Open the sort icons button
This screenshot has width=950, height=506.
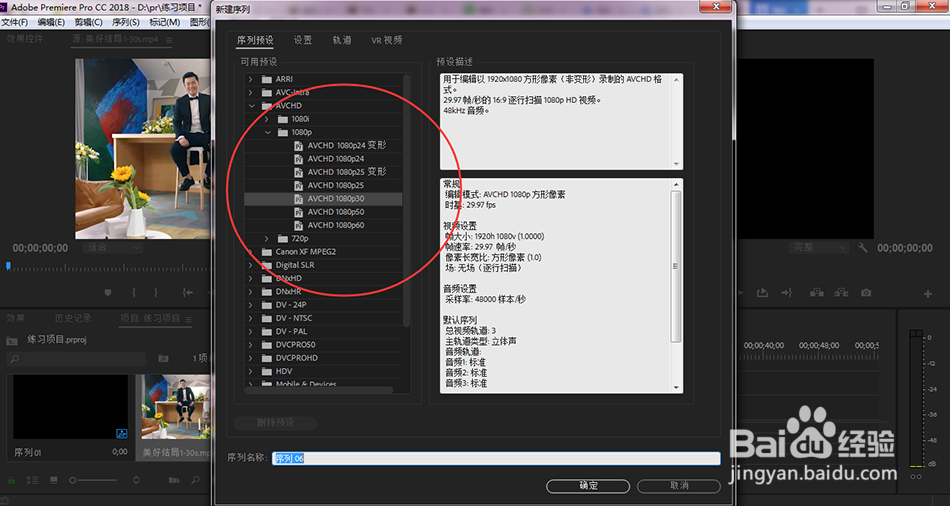136,480
